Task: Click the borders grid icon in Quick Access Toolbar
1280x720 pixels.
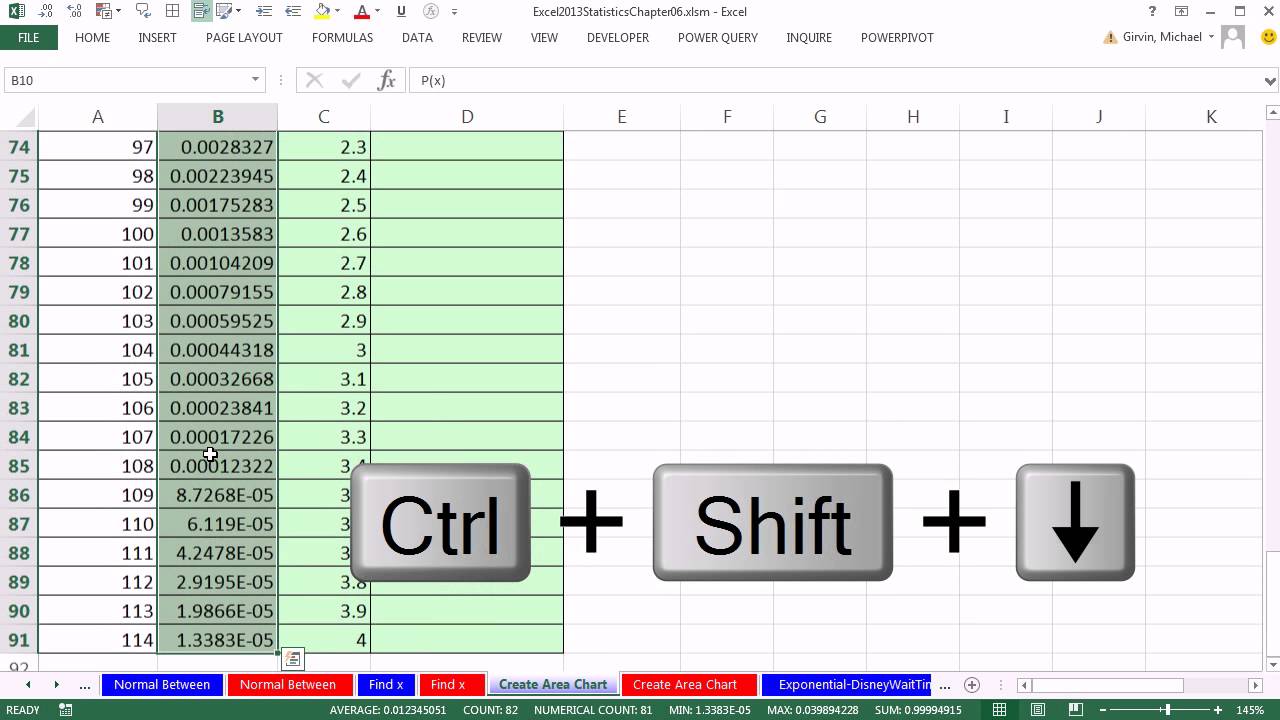Action: pyautogui.click(x=172, y=11)
